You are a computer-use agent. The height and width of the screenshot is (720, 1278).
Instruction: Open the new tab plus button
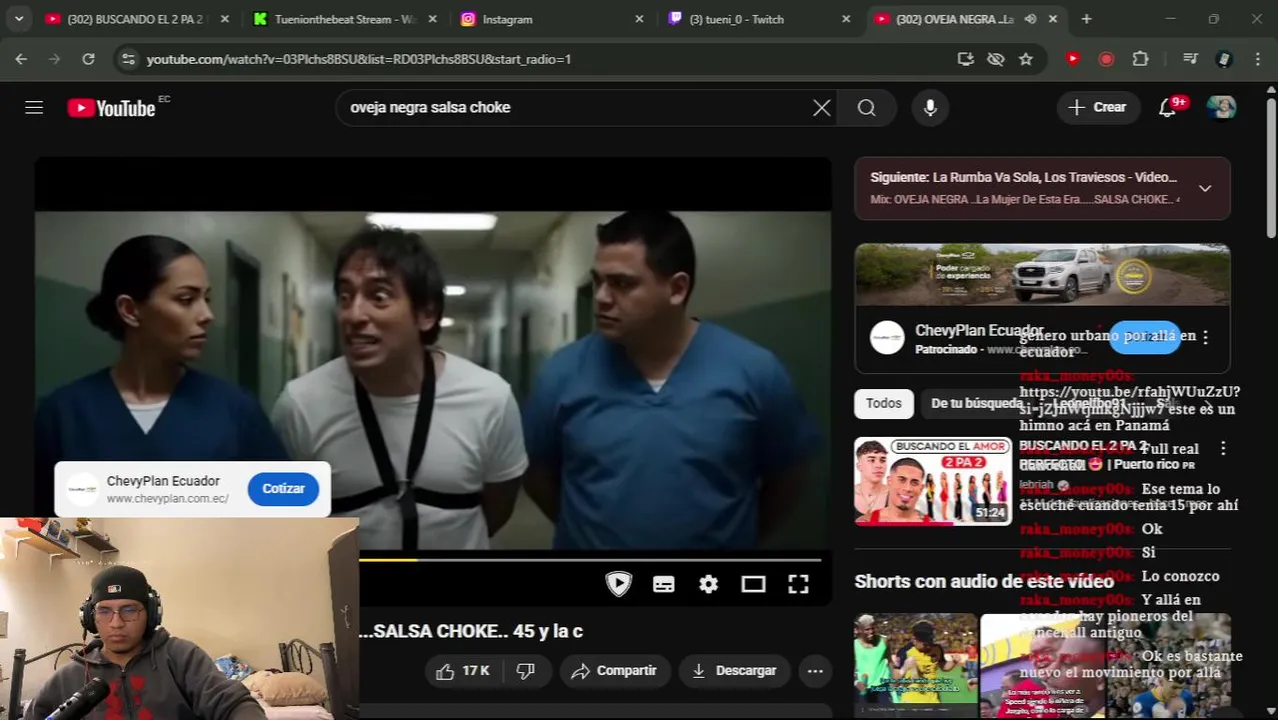coord(1086,19)
